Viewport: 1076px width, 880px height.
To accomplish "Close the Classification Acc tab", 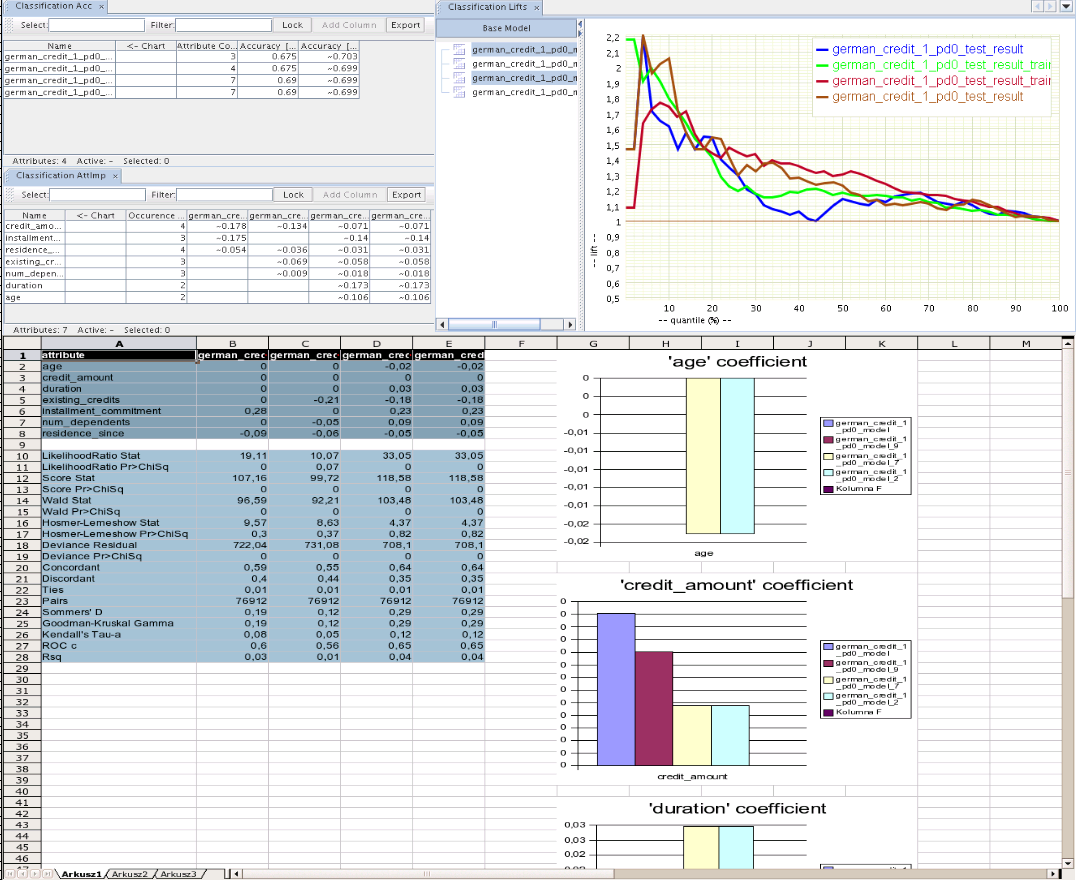I will [x=101, y=6].
